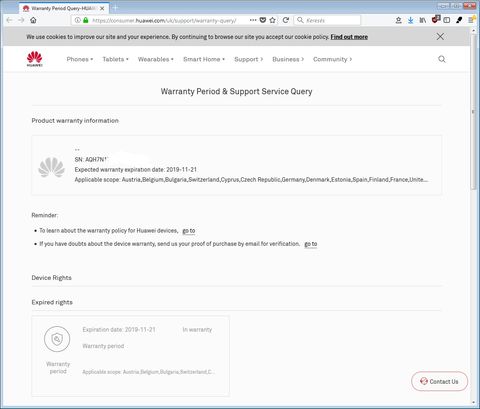The image size is (480, 409).
Task: Click the green padlock security icon
Action: click(86, 20)
